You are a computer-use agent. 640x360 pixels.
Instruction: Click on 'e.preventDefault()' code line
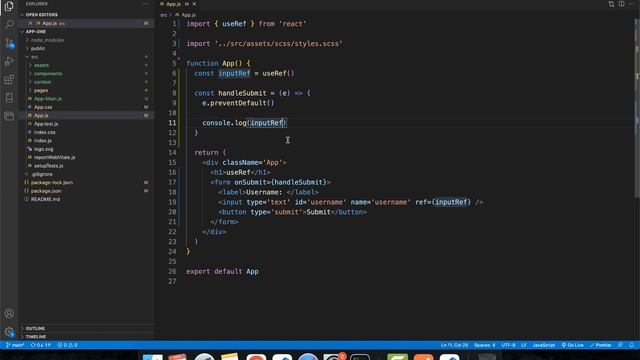[x=238, y=103]
